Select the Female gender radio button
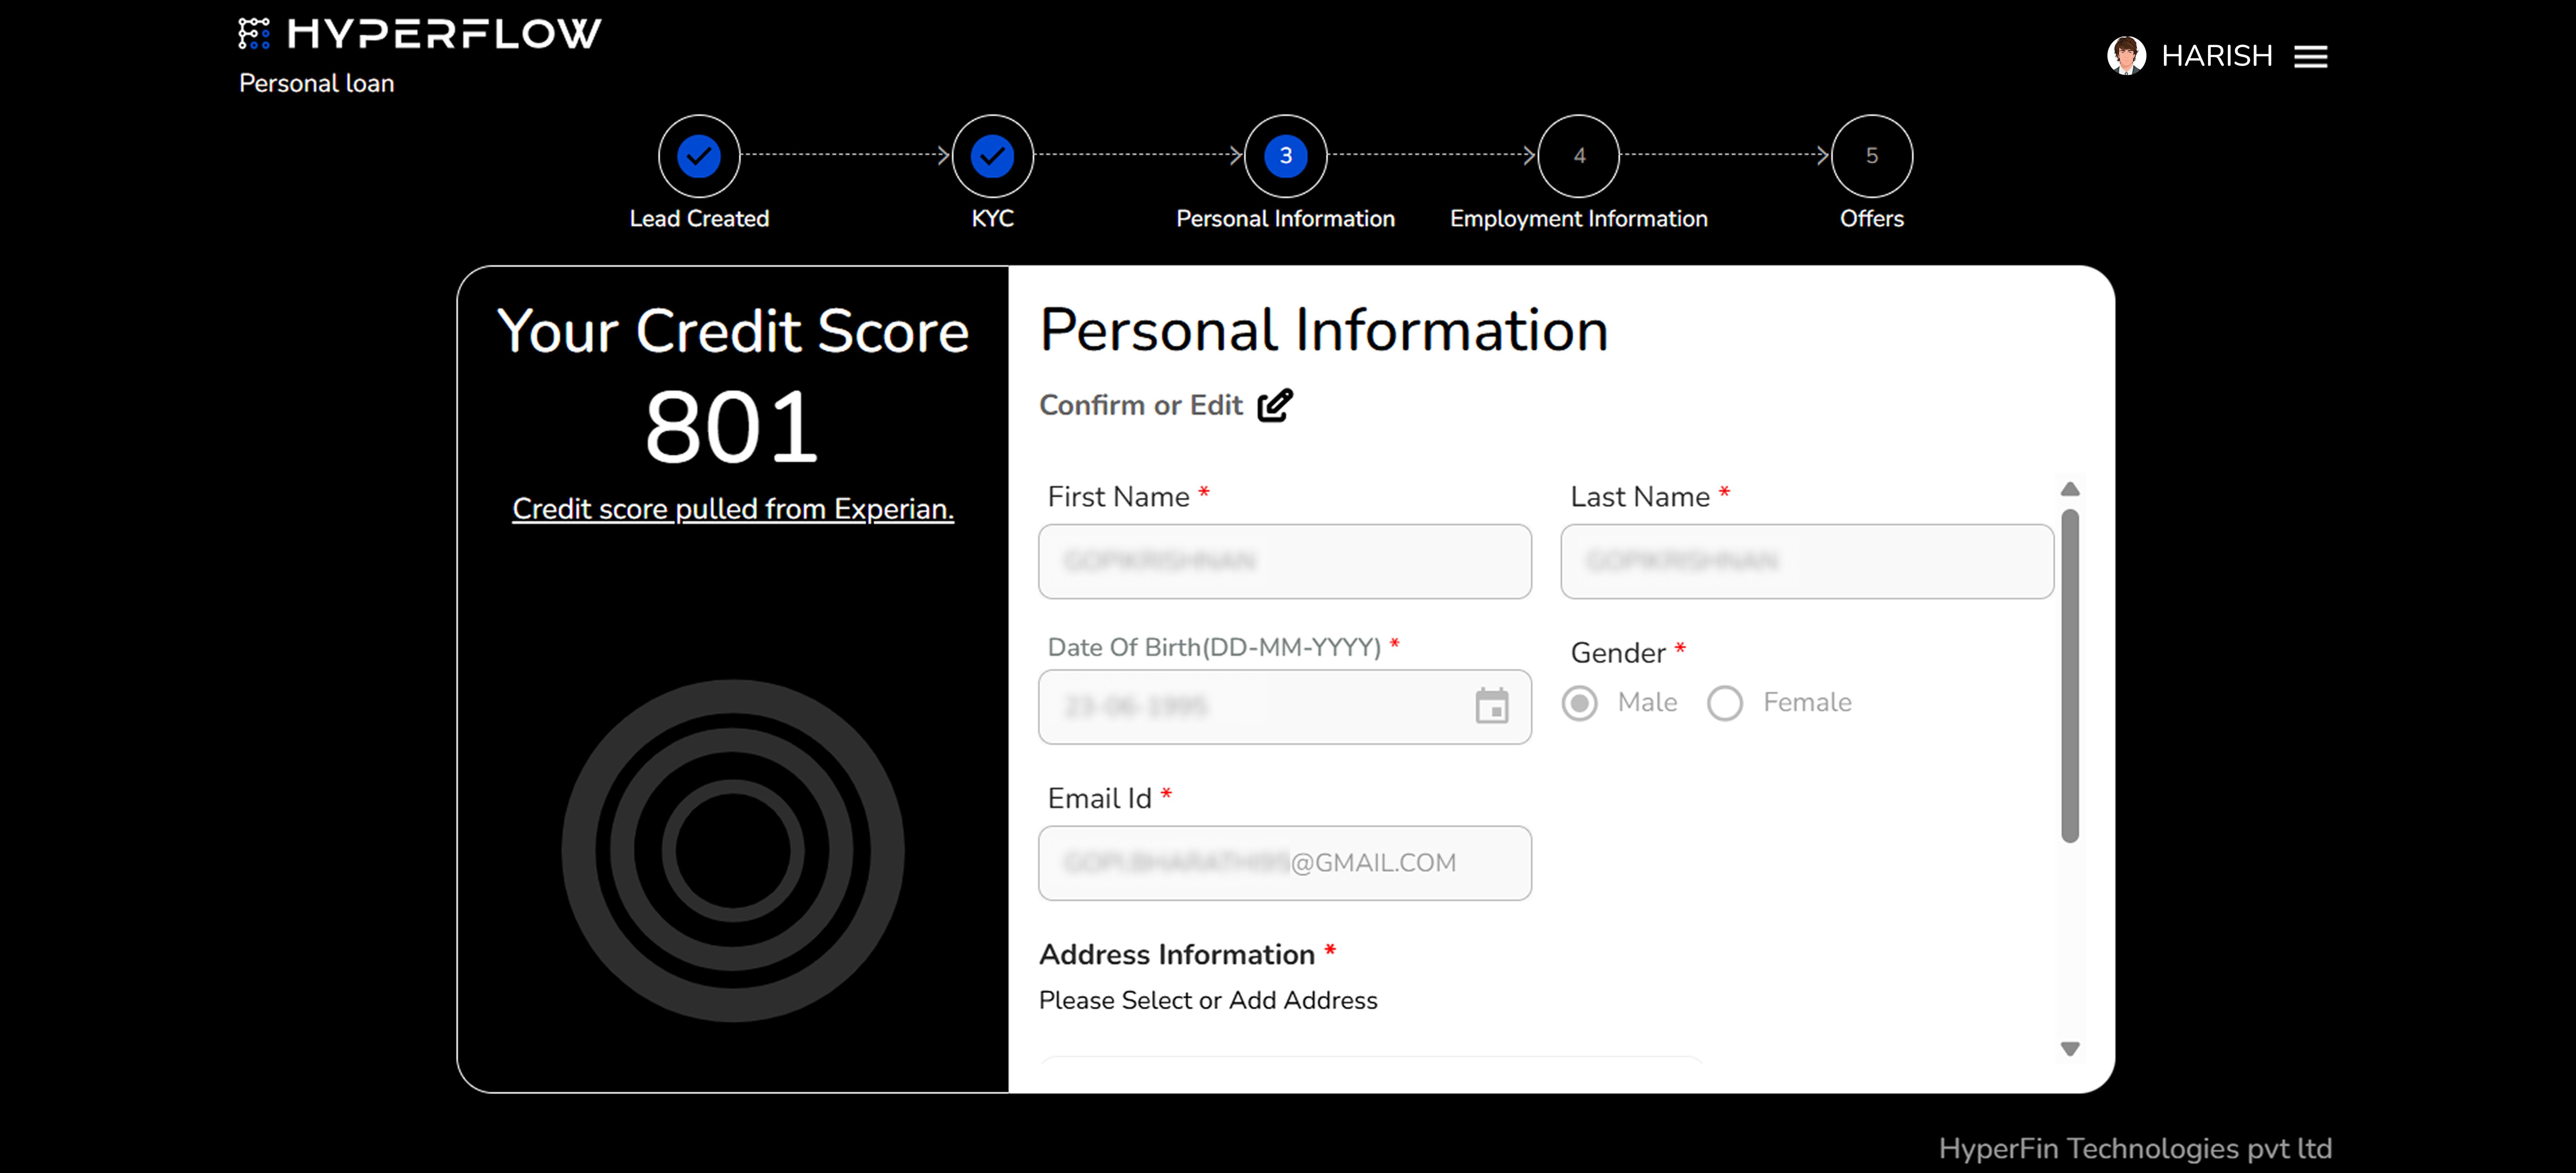Viewport: 2576px width, 1173px height. (x=1725, y=703)
